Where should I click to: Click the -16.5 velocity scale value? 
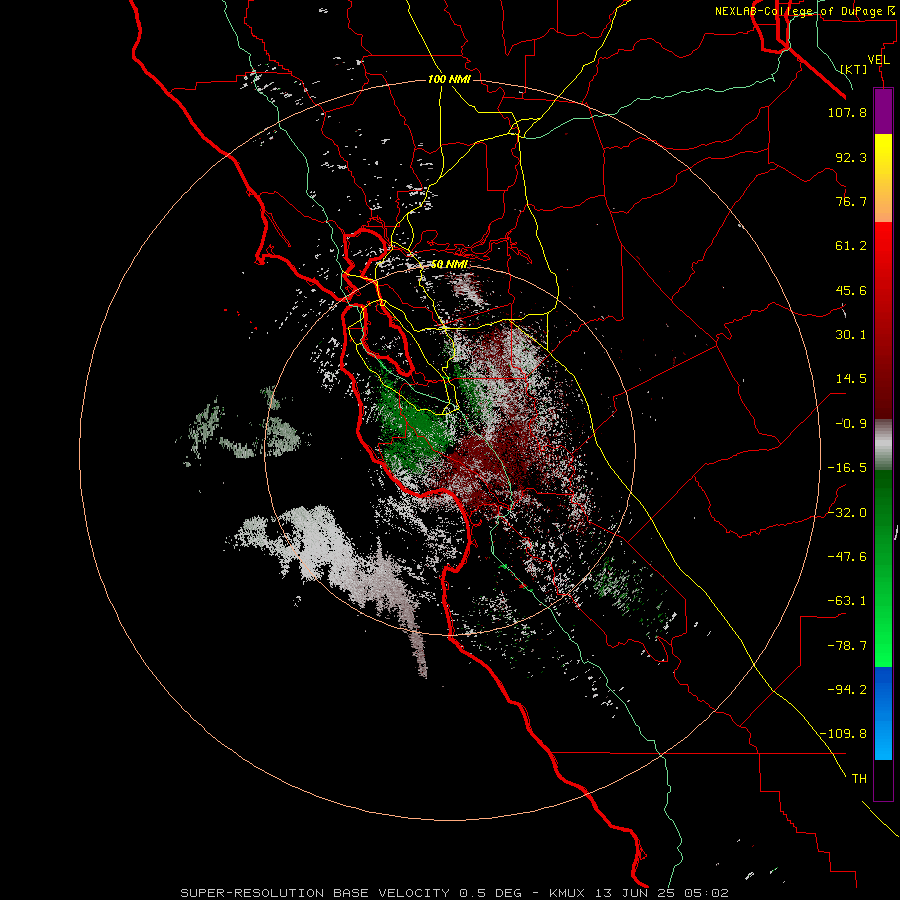[847, 468]
